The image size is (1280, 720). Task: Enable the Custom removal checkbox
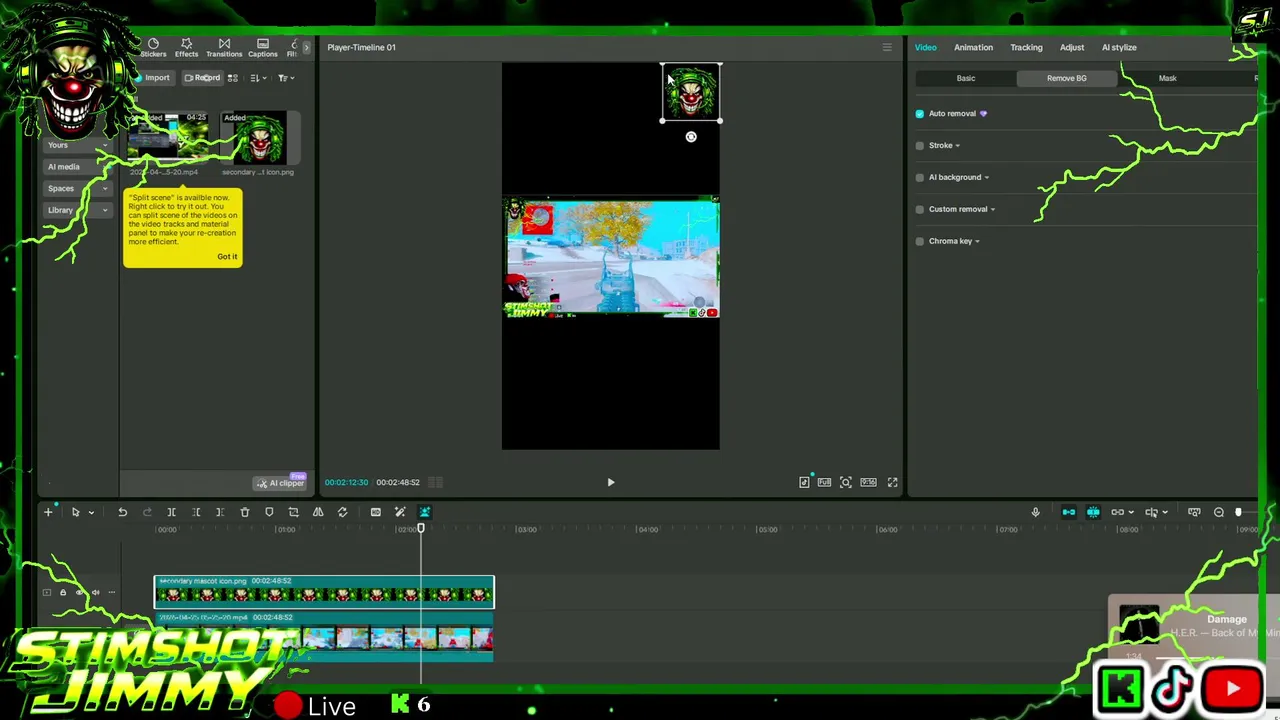coord(920,210)
